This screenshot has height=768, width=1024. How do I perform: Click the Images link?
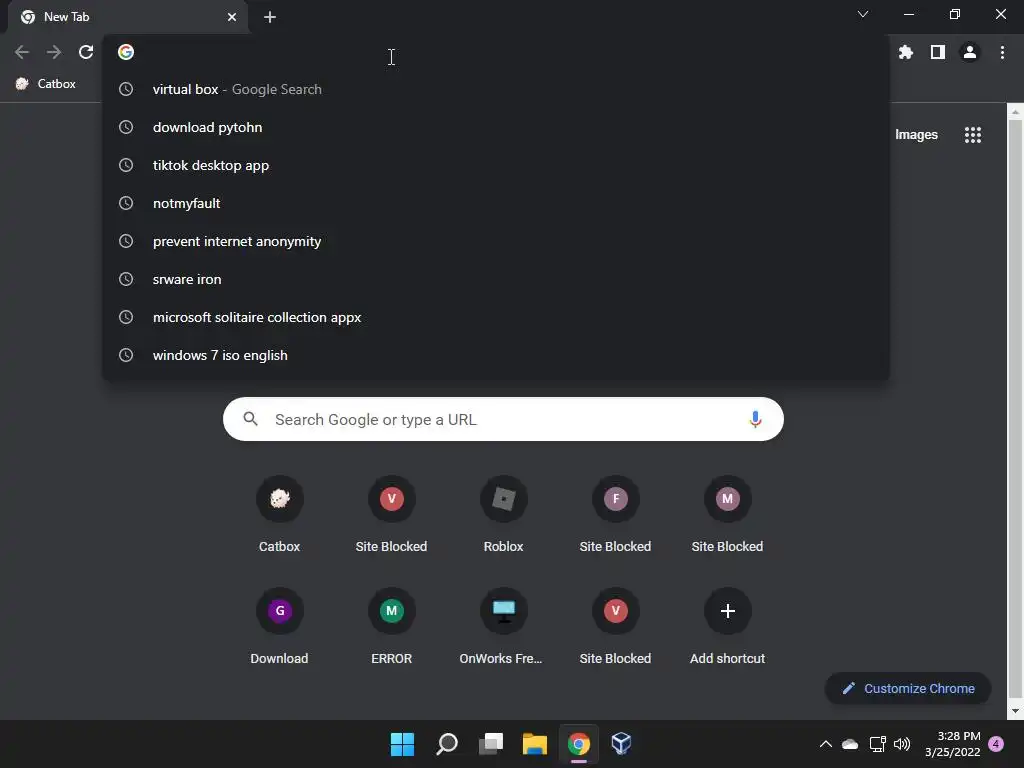click(916, 135)
